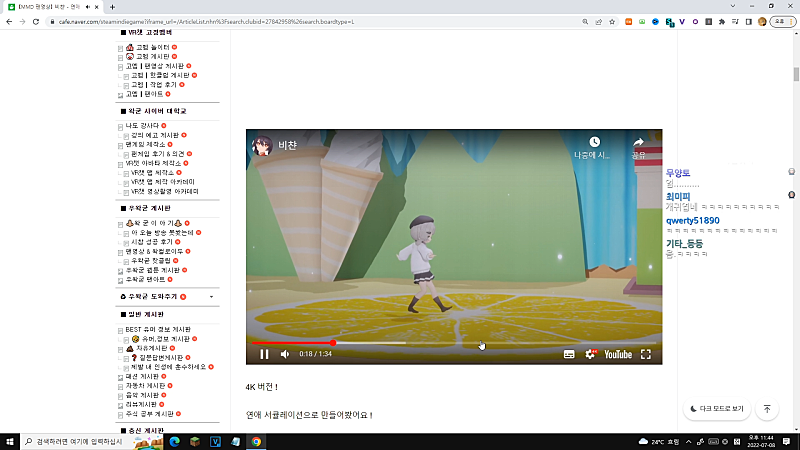Open BEST 유머 정보 게시판

tap(158, 329)
